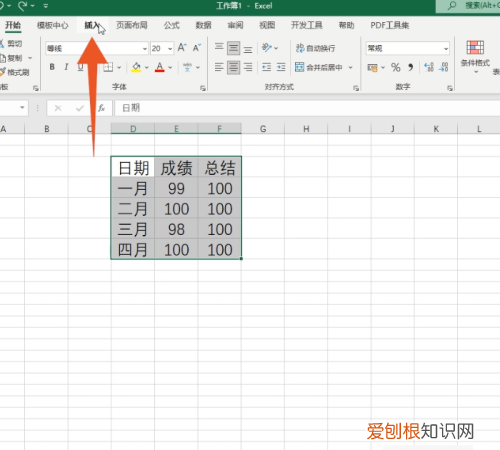500x450 pixels.
Task: Click the 剪切 cut button
Action: pyautogui.click(x=11, y=44)
